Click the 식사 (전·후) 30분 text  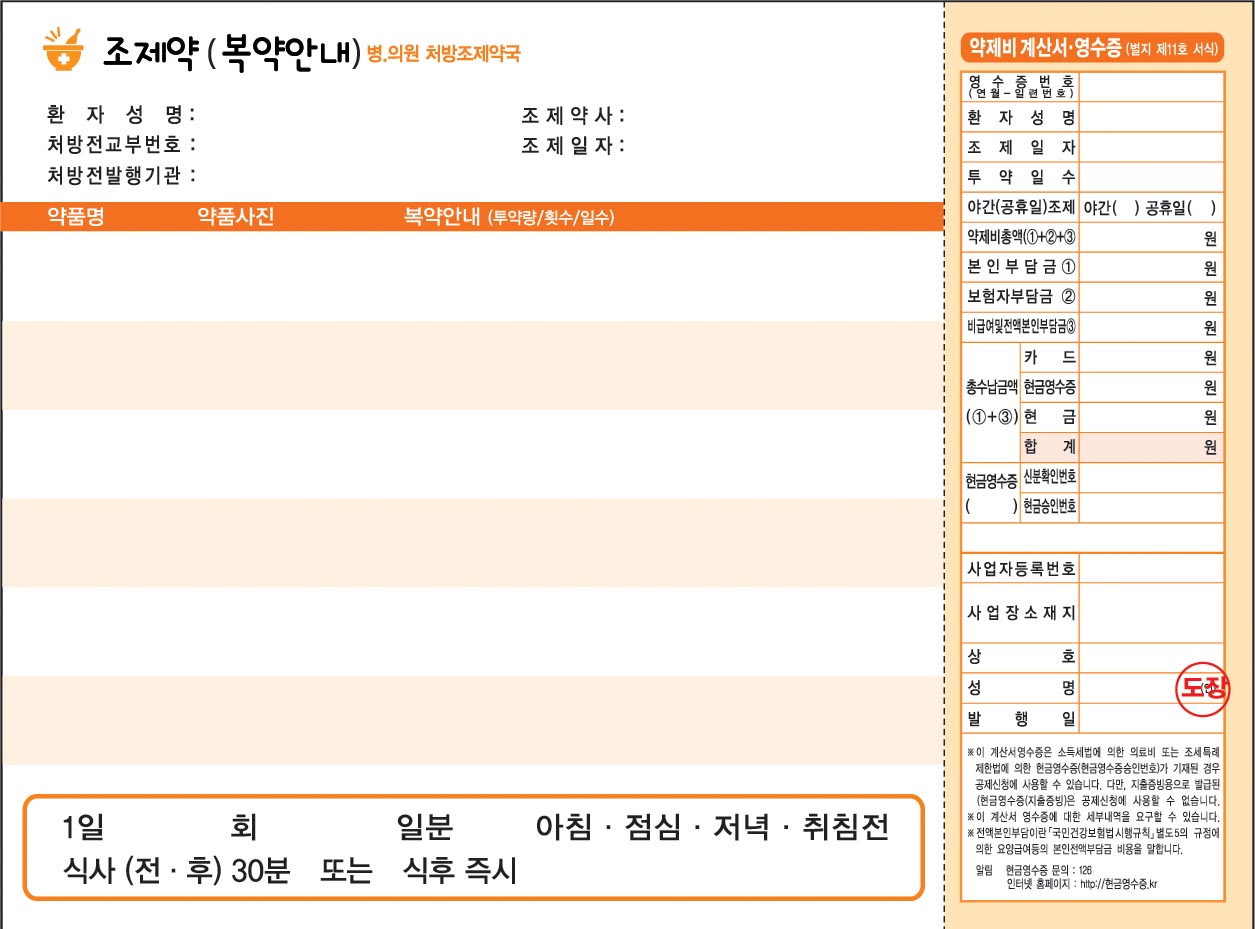[x=176, y=871]
